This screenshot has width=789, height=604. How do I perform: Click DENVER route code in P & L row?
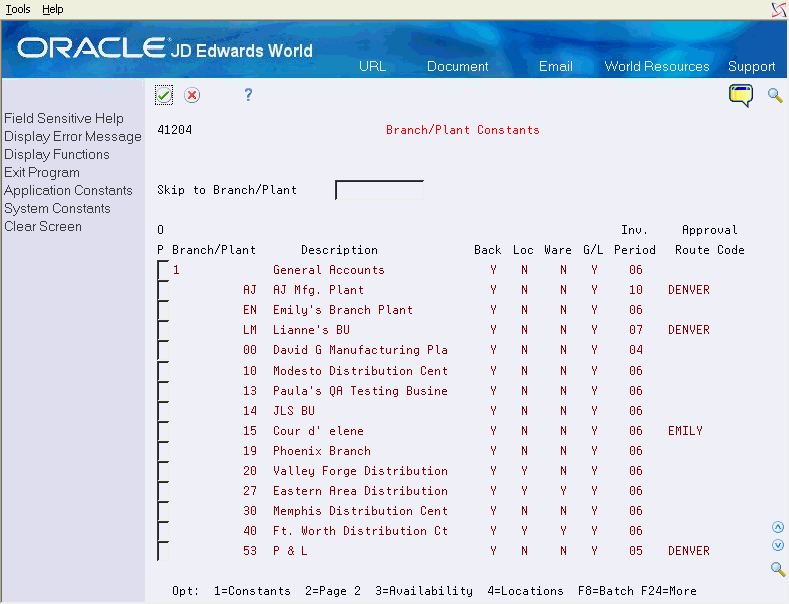tap(688, 551)
